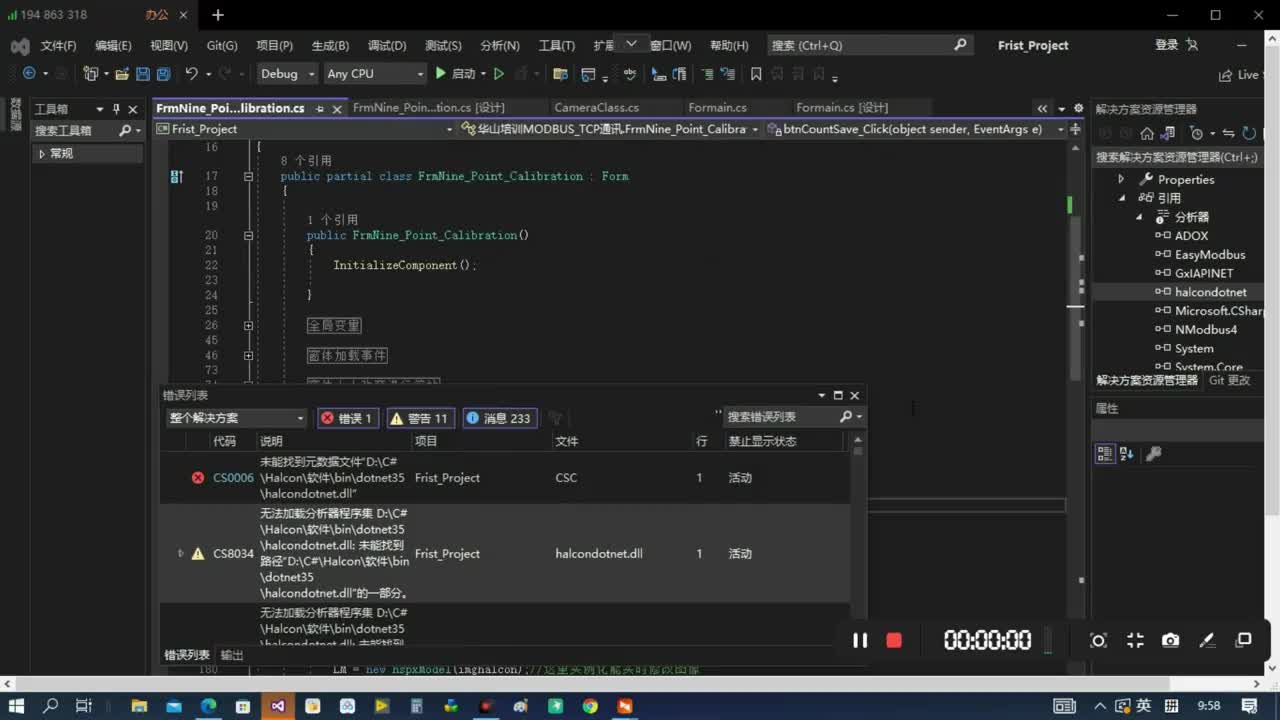Screen dimensions: 1280x720
Task: Click the Search Error List input field
Action: (x=782, y=417)
